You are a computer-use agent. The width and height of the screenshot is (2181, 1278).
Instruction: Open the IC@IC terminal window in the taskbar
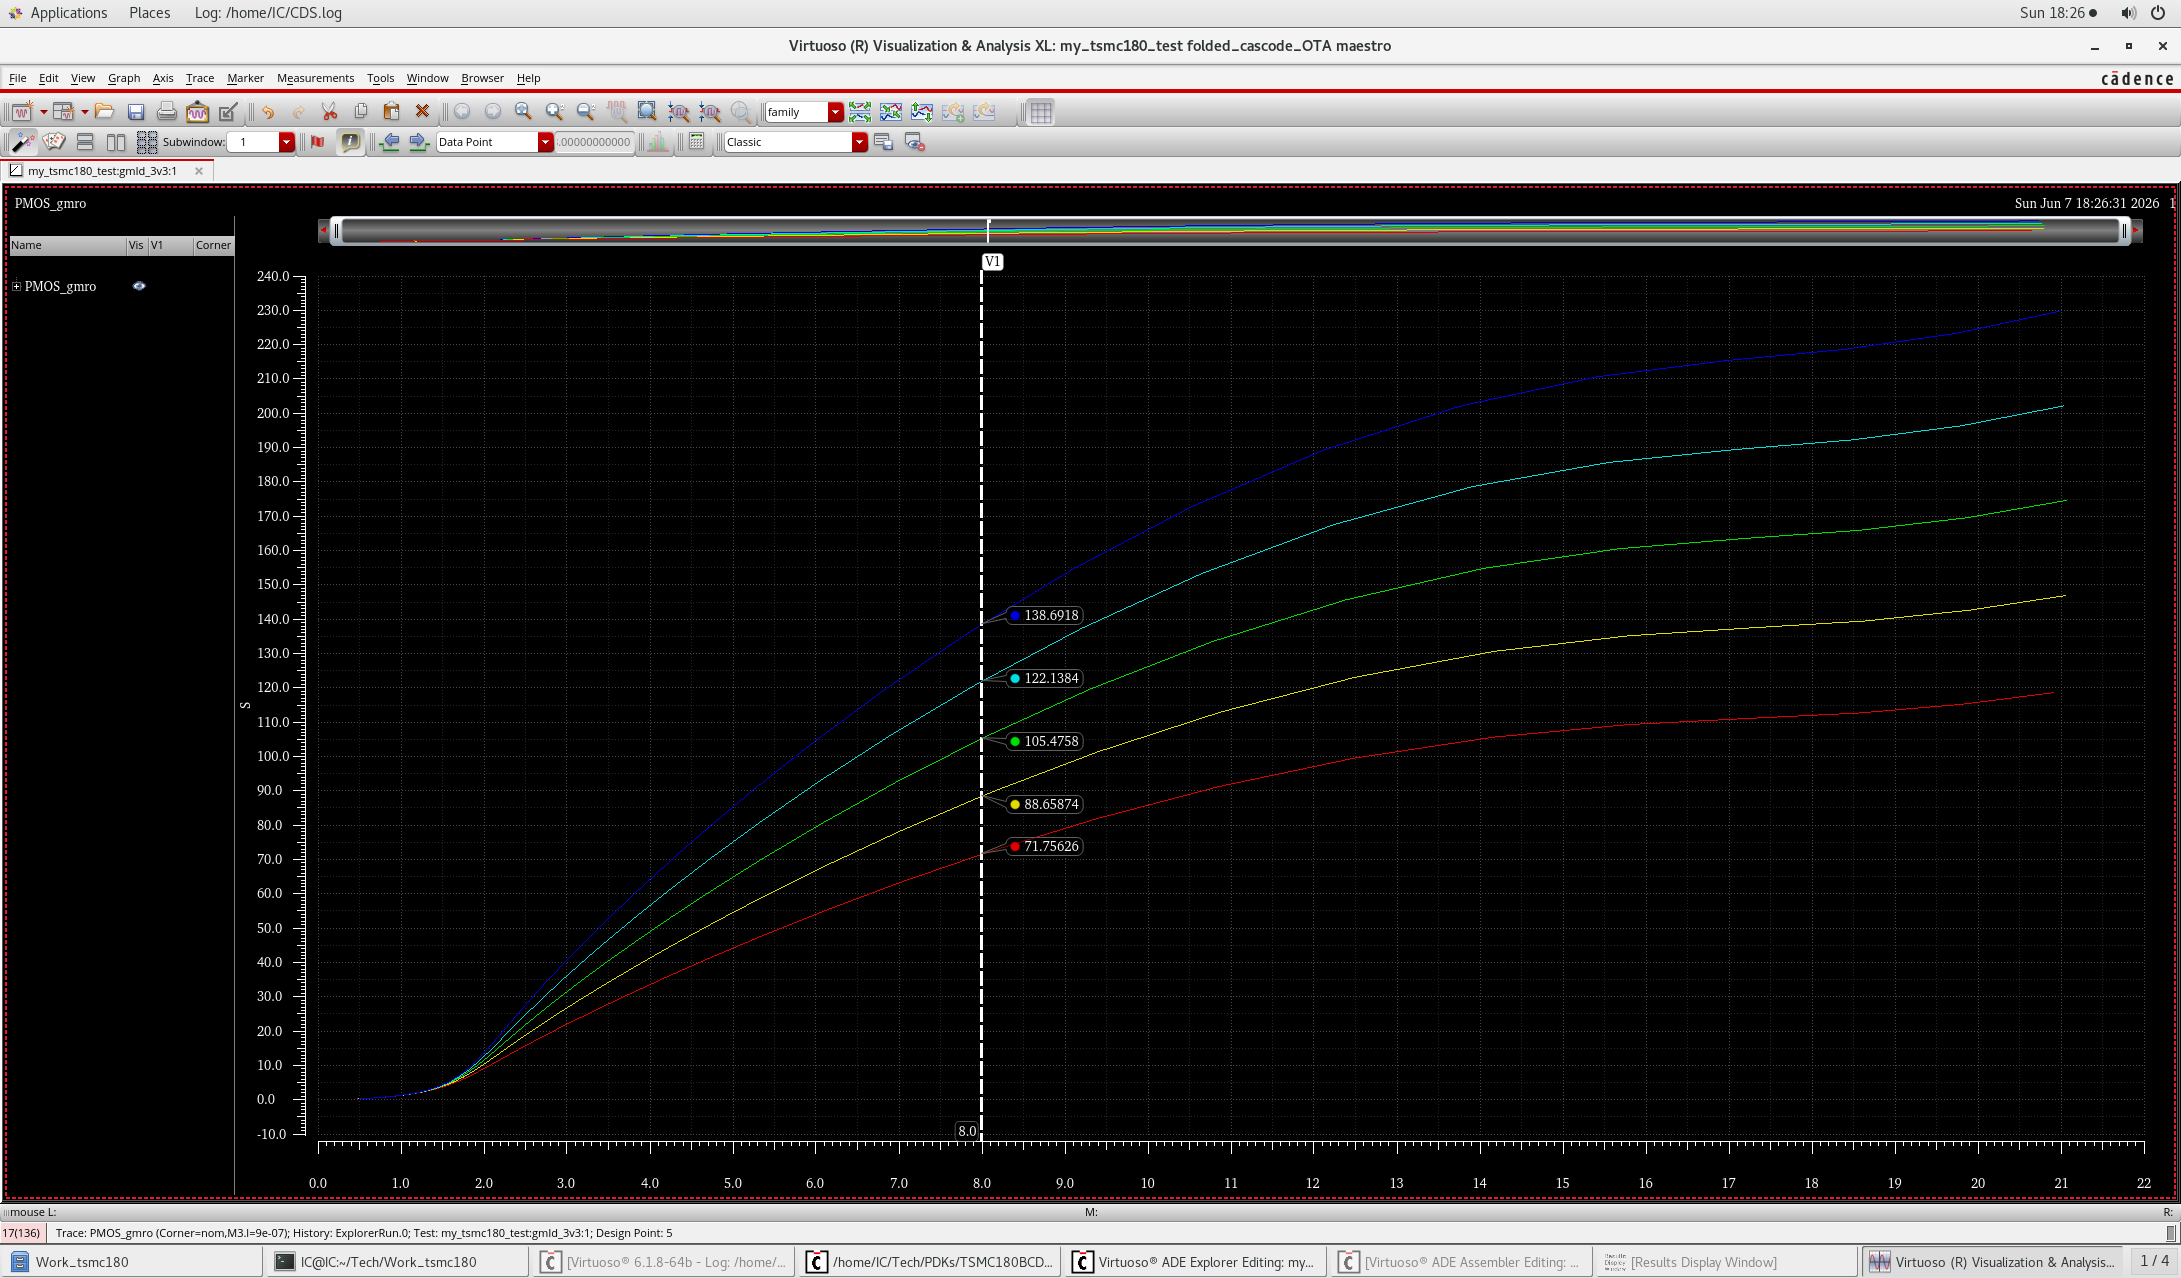397,1262
